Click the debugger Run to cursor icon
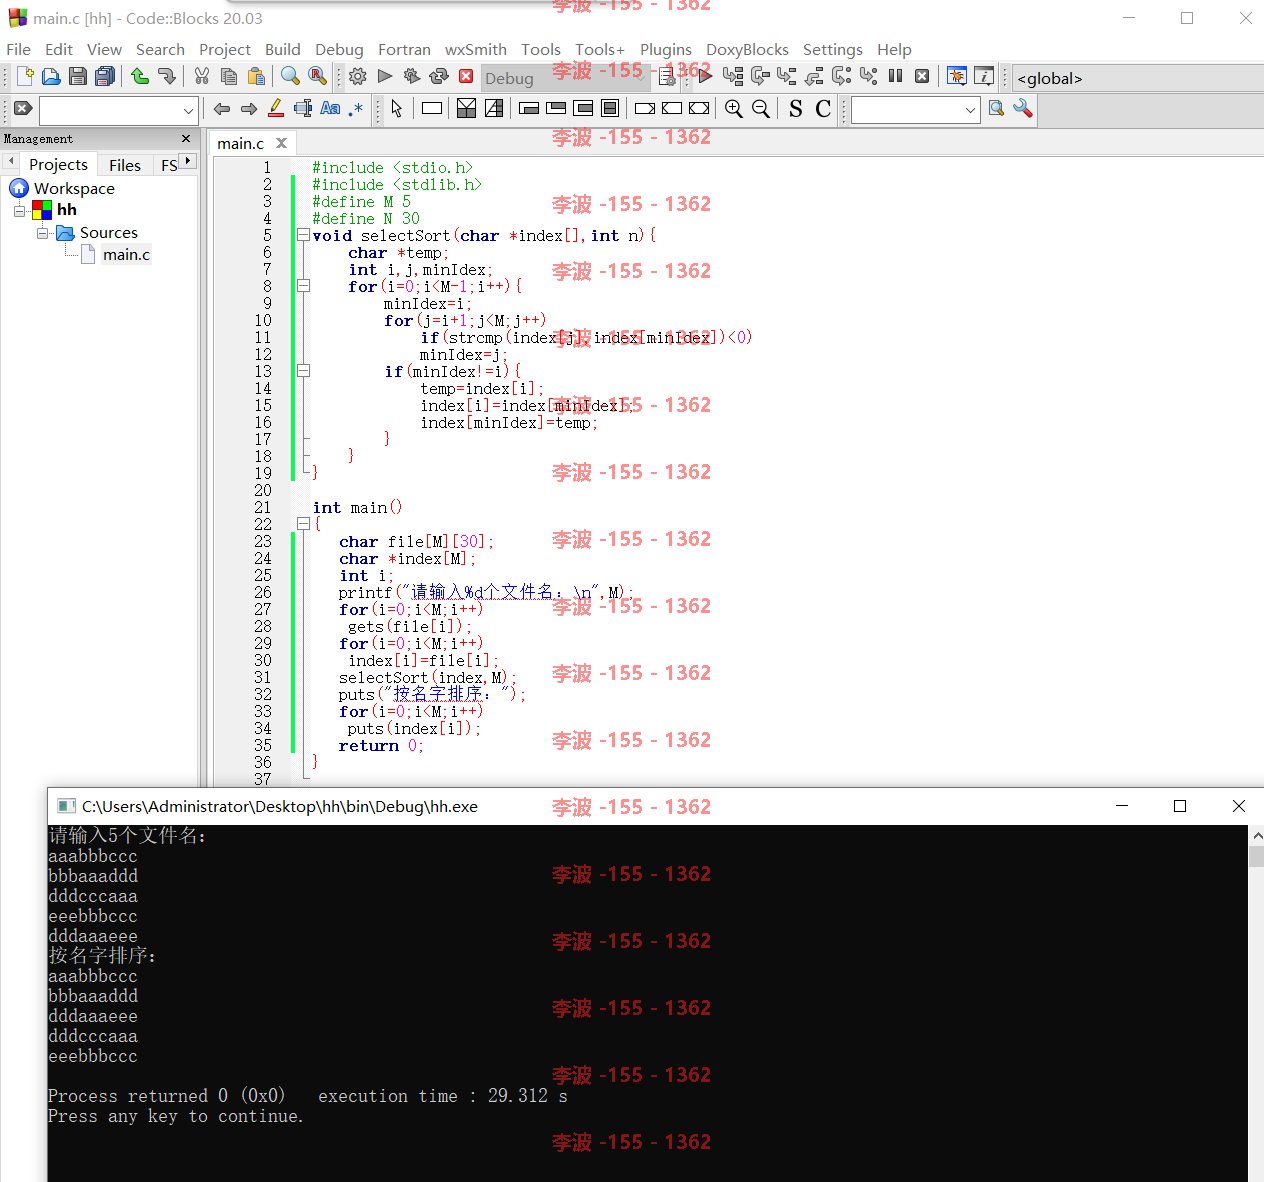Viewport: 1264px width, 1182px height. pyautogui.click(x=733, y=76)
